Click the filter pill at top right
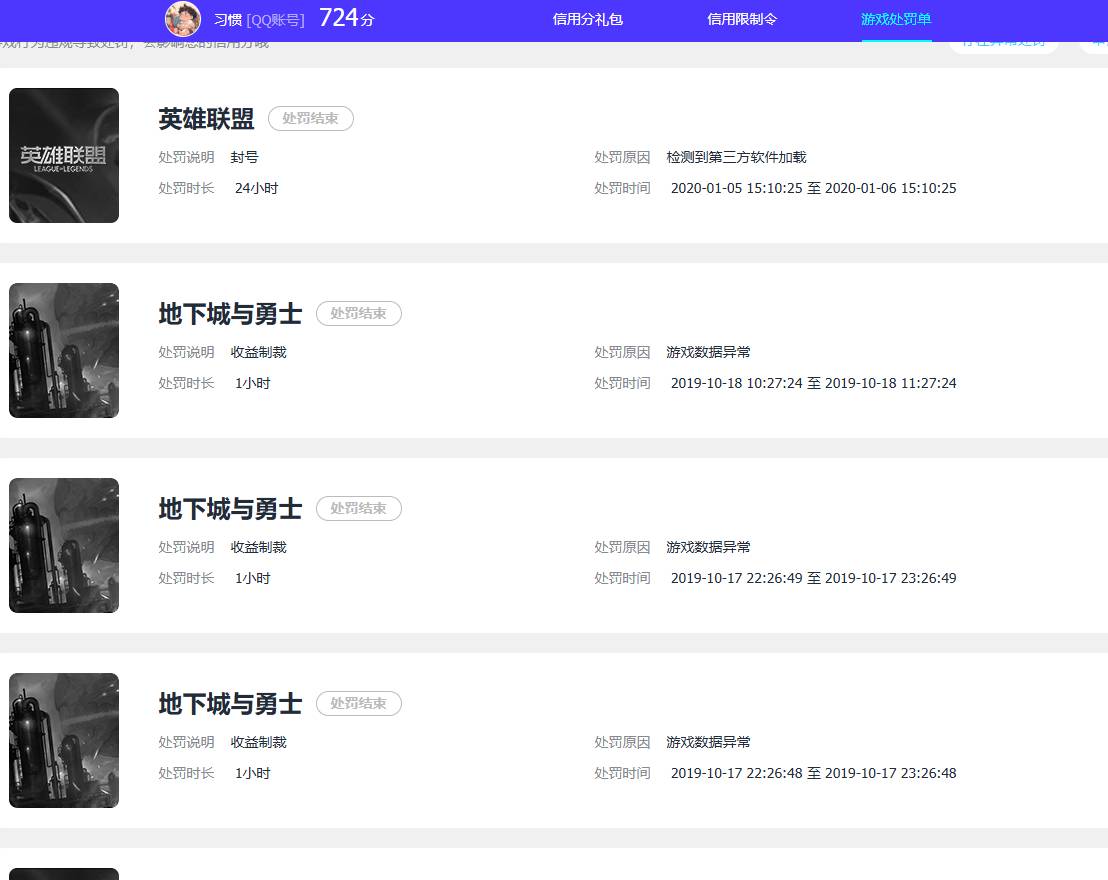The image size is (1108, 880). (x=1003, y=43)
